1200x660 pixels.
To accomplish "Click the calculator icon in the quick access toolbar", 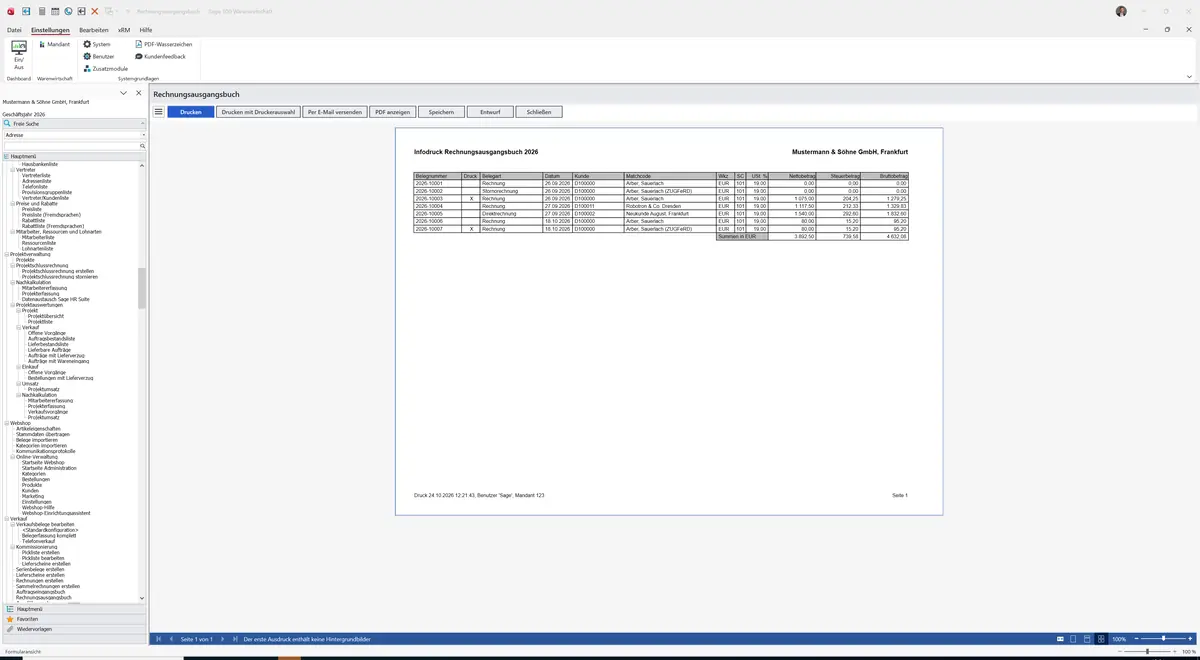I will (41, 11).
